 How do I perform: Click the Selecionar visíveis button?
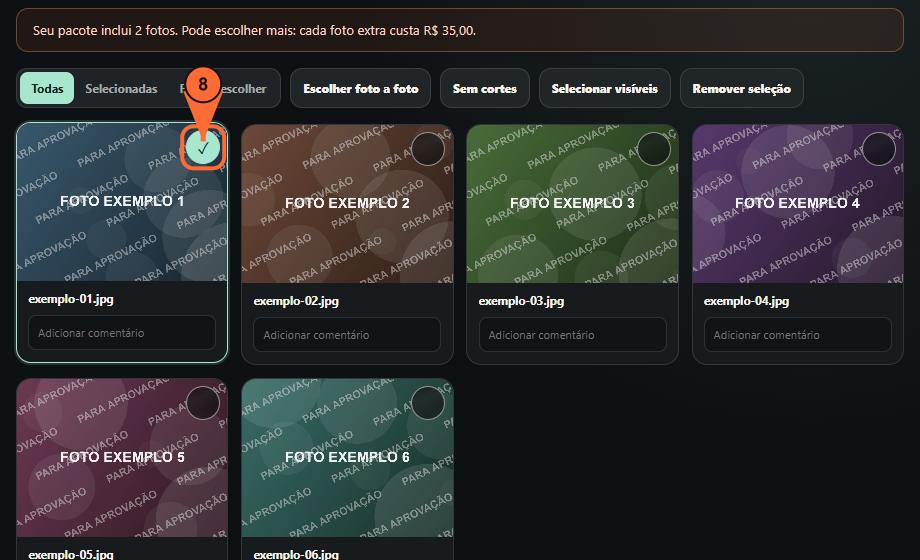pos(604,89)
